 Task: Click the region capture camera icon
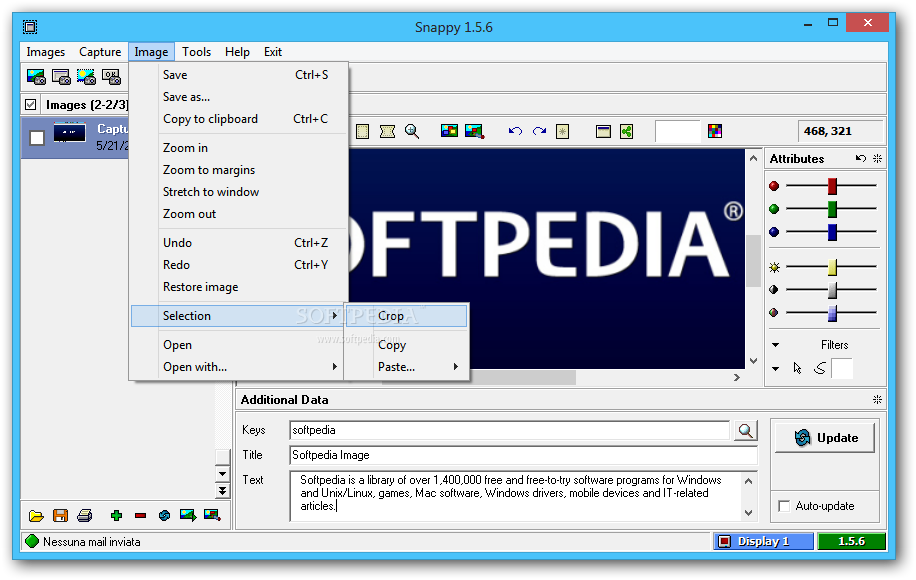click(x=86, y=77)
